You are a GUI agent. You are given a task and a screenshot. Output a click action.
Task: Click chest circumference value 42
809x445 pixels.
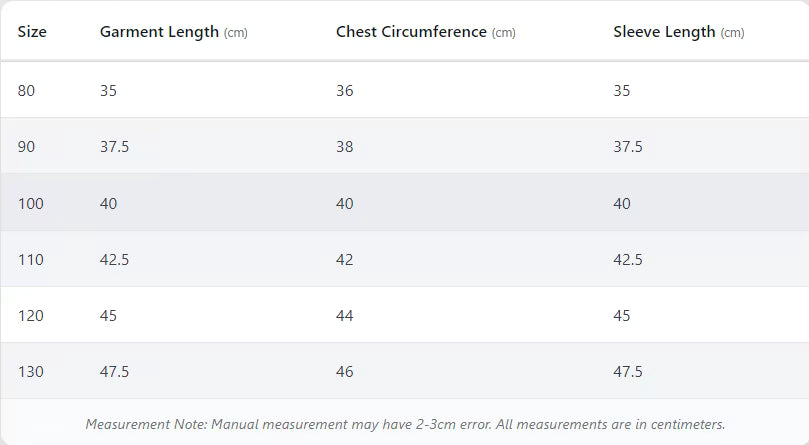[345, 259]
